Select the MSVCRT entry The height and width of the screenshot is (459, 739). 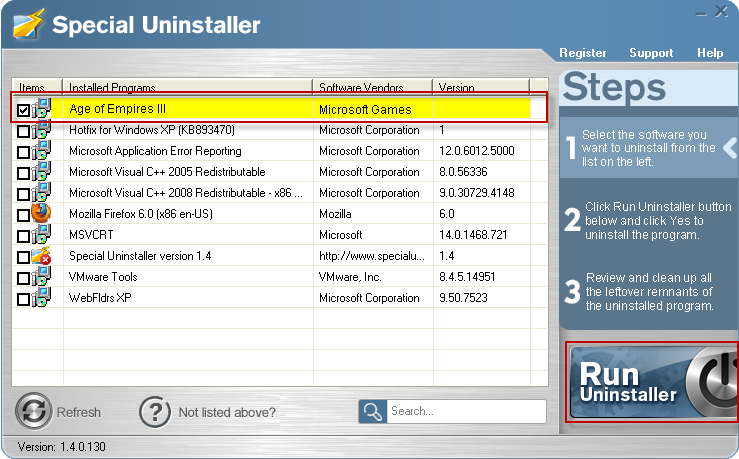click(91, 235)
